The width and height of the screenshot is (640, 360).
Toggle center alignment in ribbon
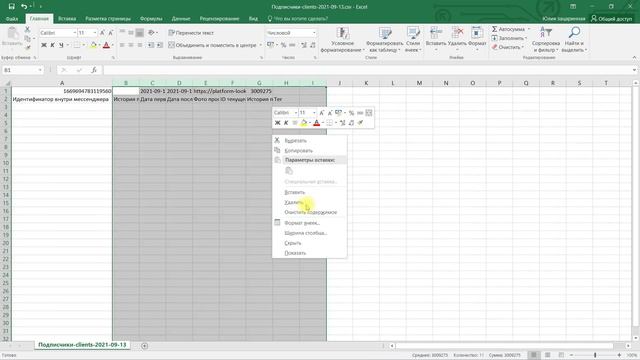coord(131,45)
